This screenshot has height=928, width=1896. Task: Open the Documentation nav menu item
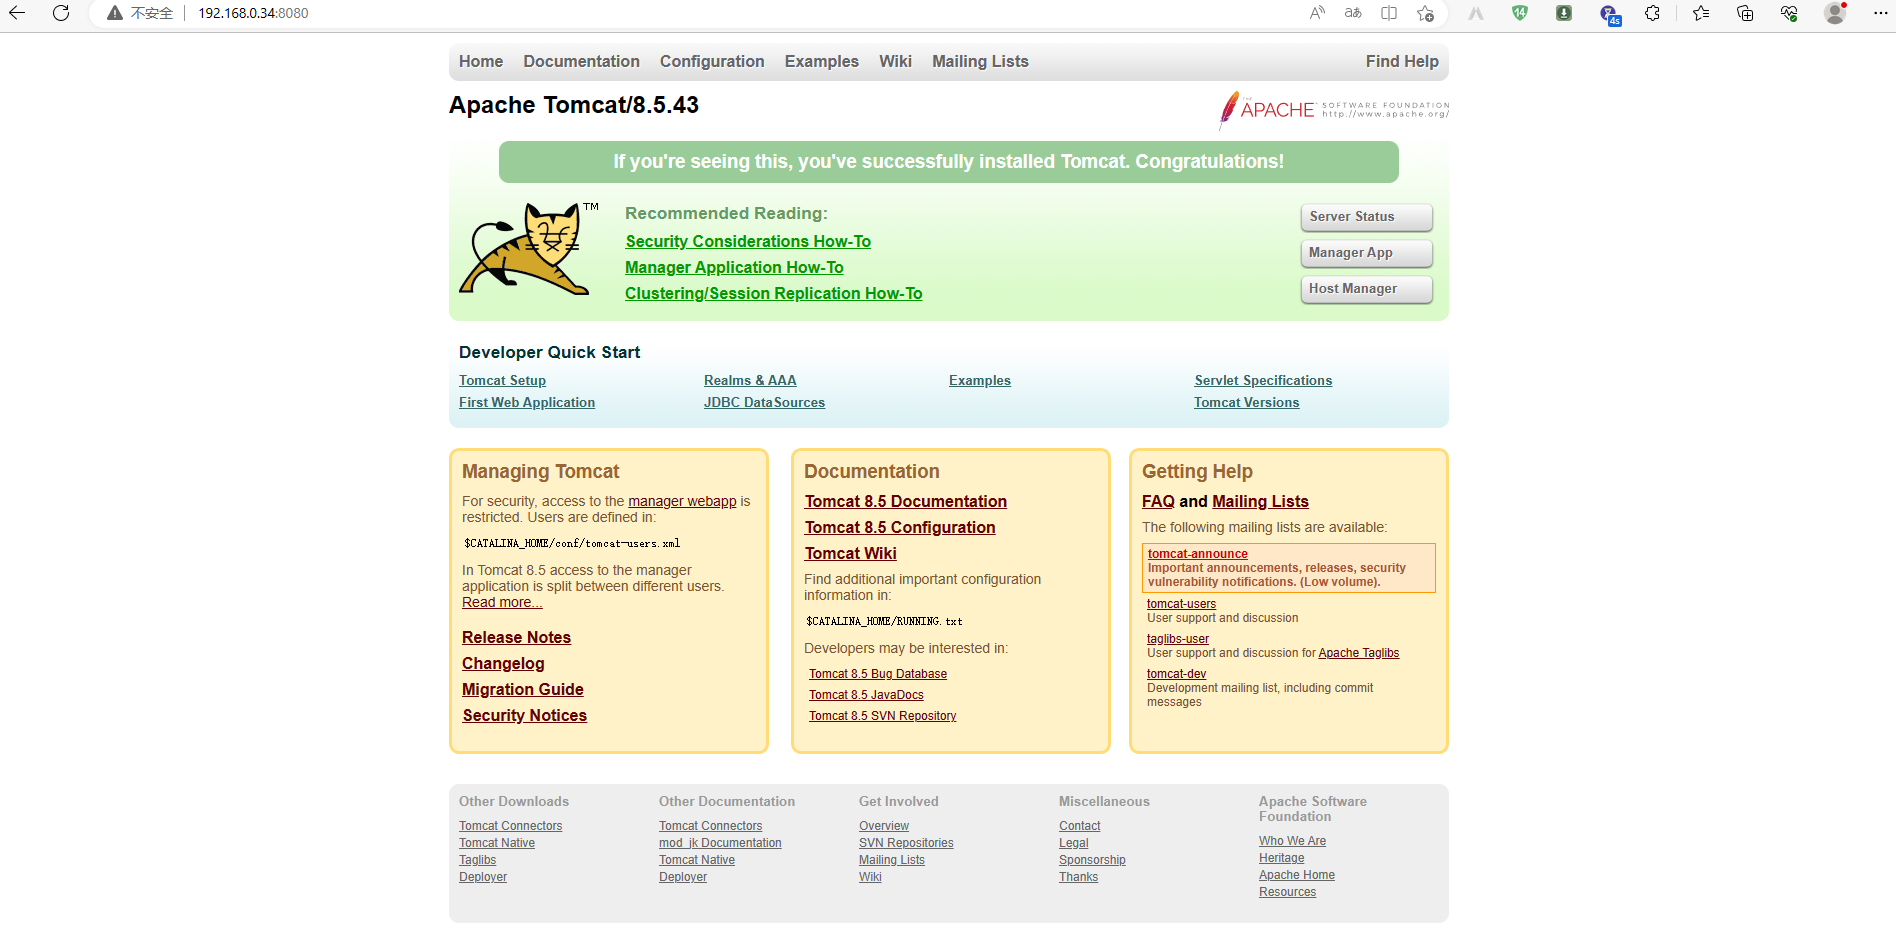[x=581, y=62]
